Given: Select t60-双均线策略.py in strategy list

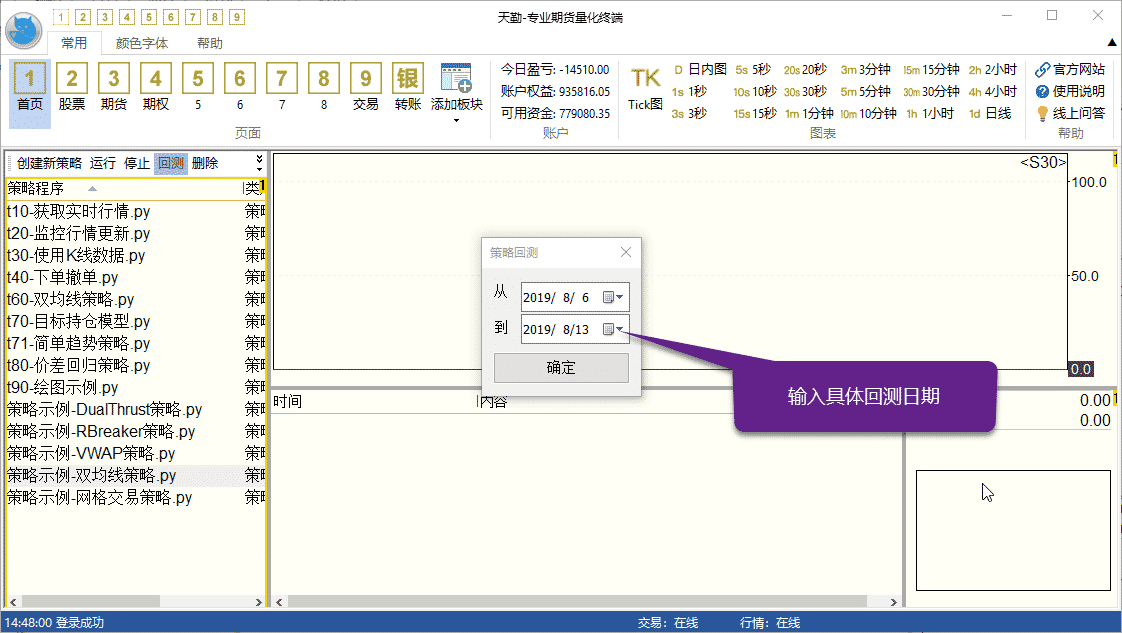Looking at the screenshot, I should click(70, 300).
